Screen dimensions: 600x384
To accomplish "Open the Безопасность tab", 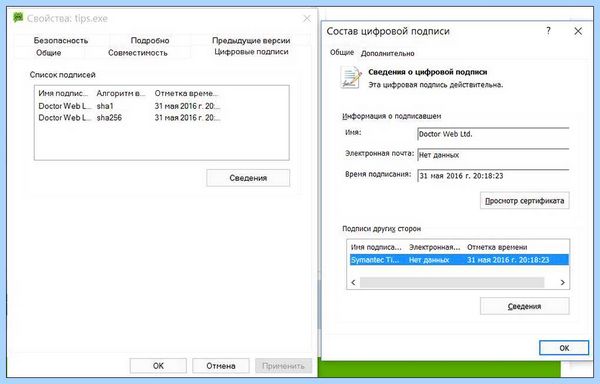I will pos(61,41).
